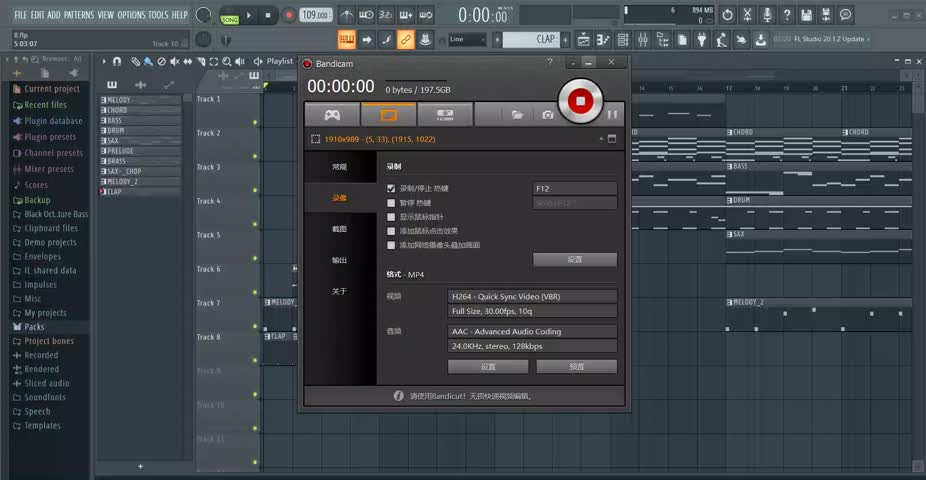Open the 关于 tab in Bandicam

click(x=340, y=291)
